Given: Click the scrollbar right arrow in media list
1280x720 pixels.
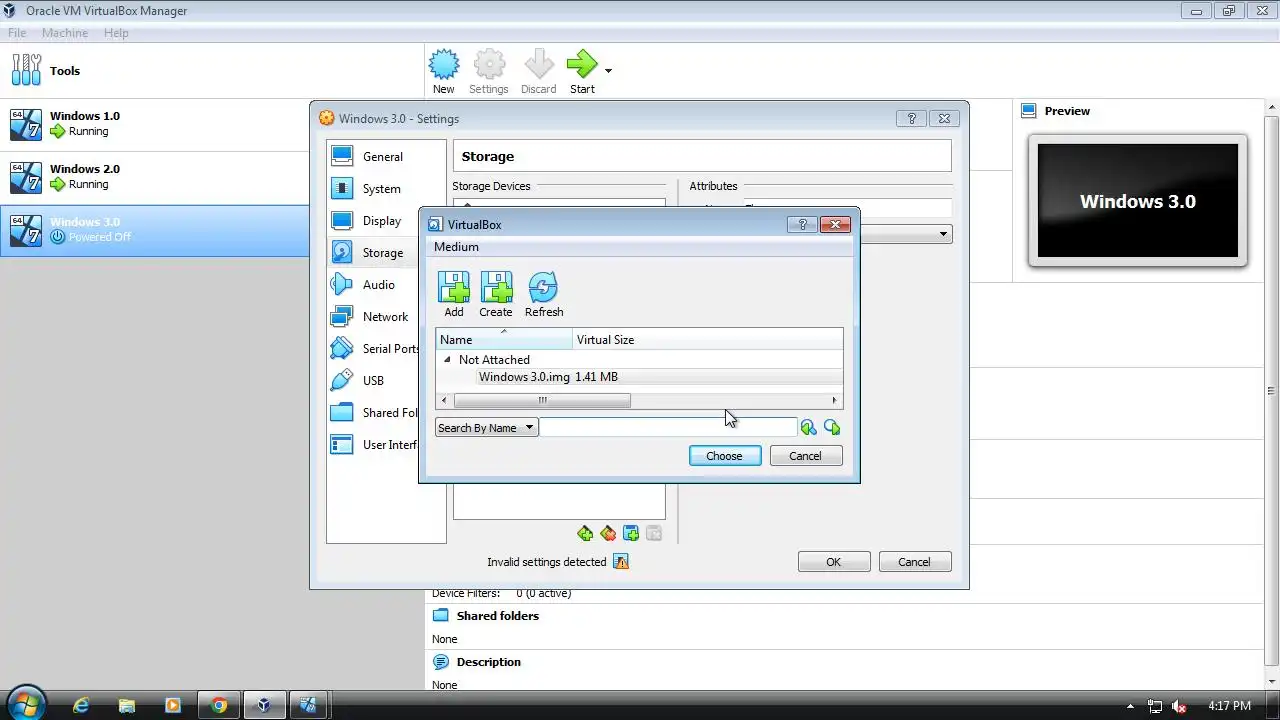Looking at the screenshot, I should tap(834, 400).
